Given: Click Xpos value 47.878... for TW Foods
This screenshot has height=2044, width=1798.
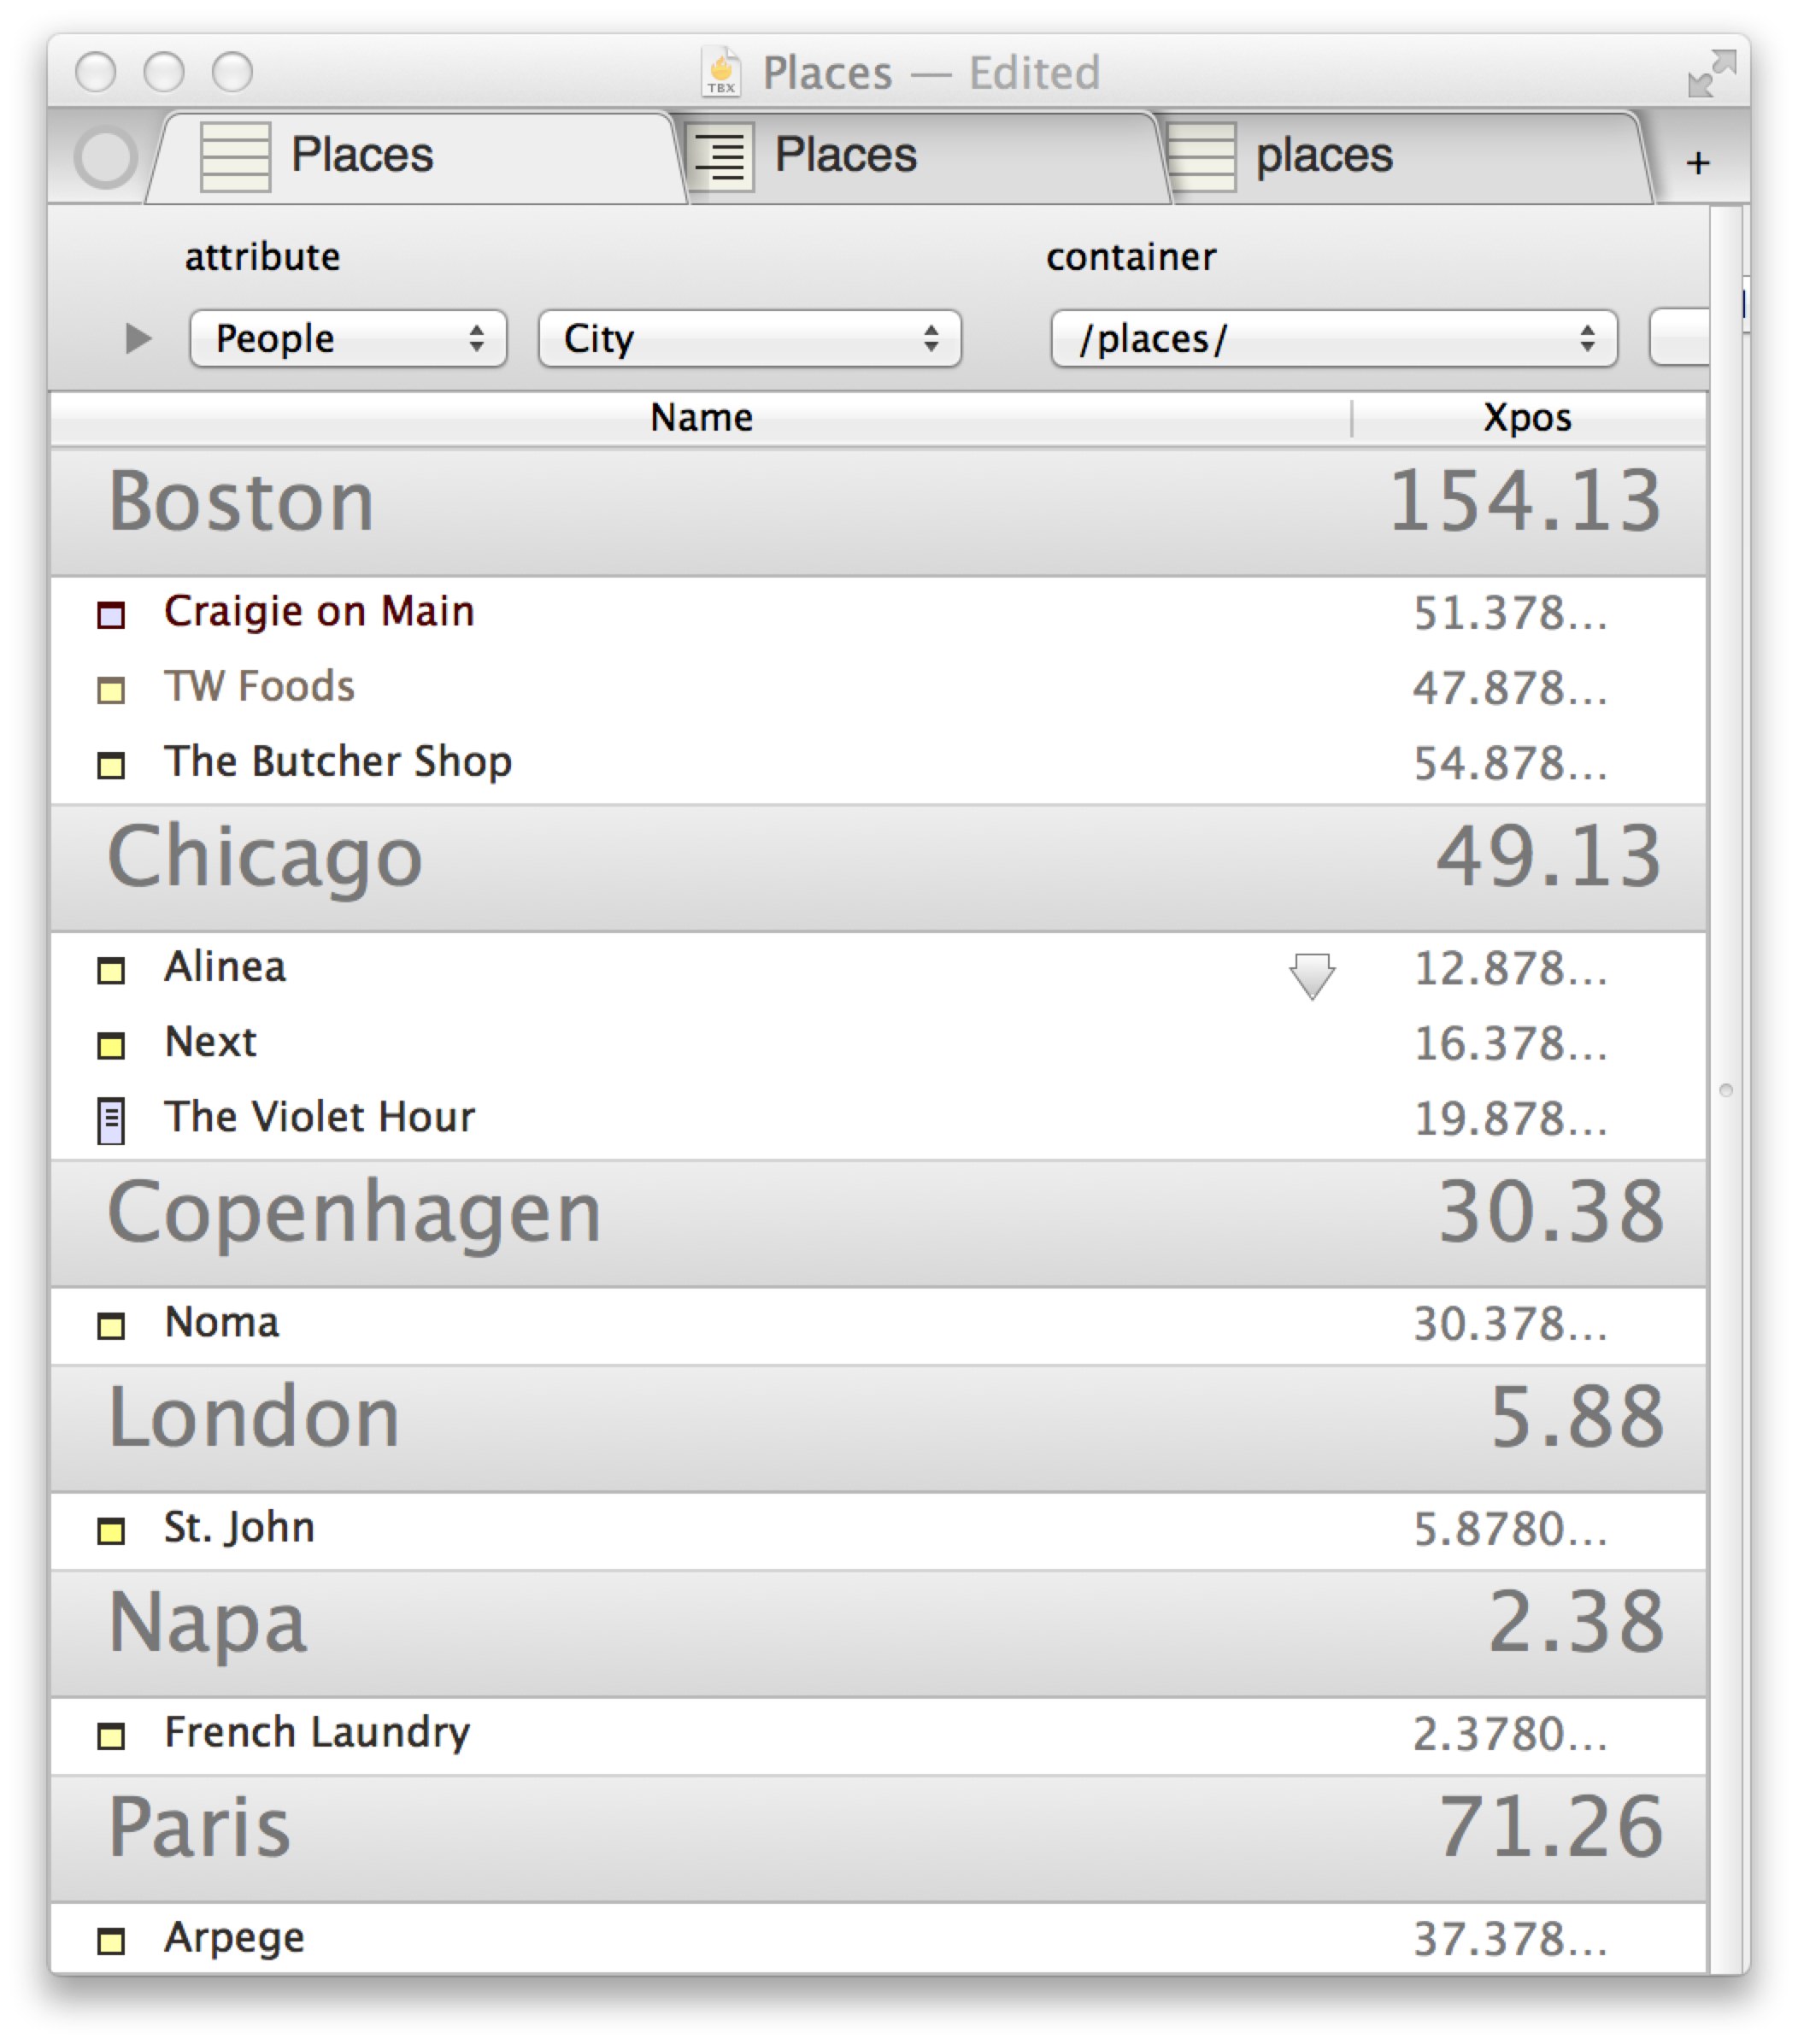Looking at the screenshot, I should (x=1510, y=689).
